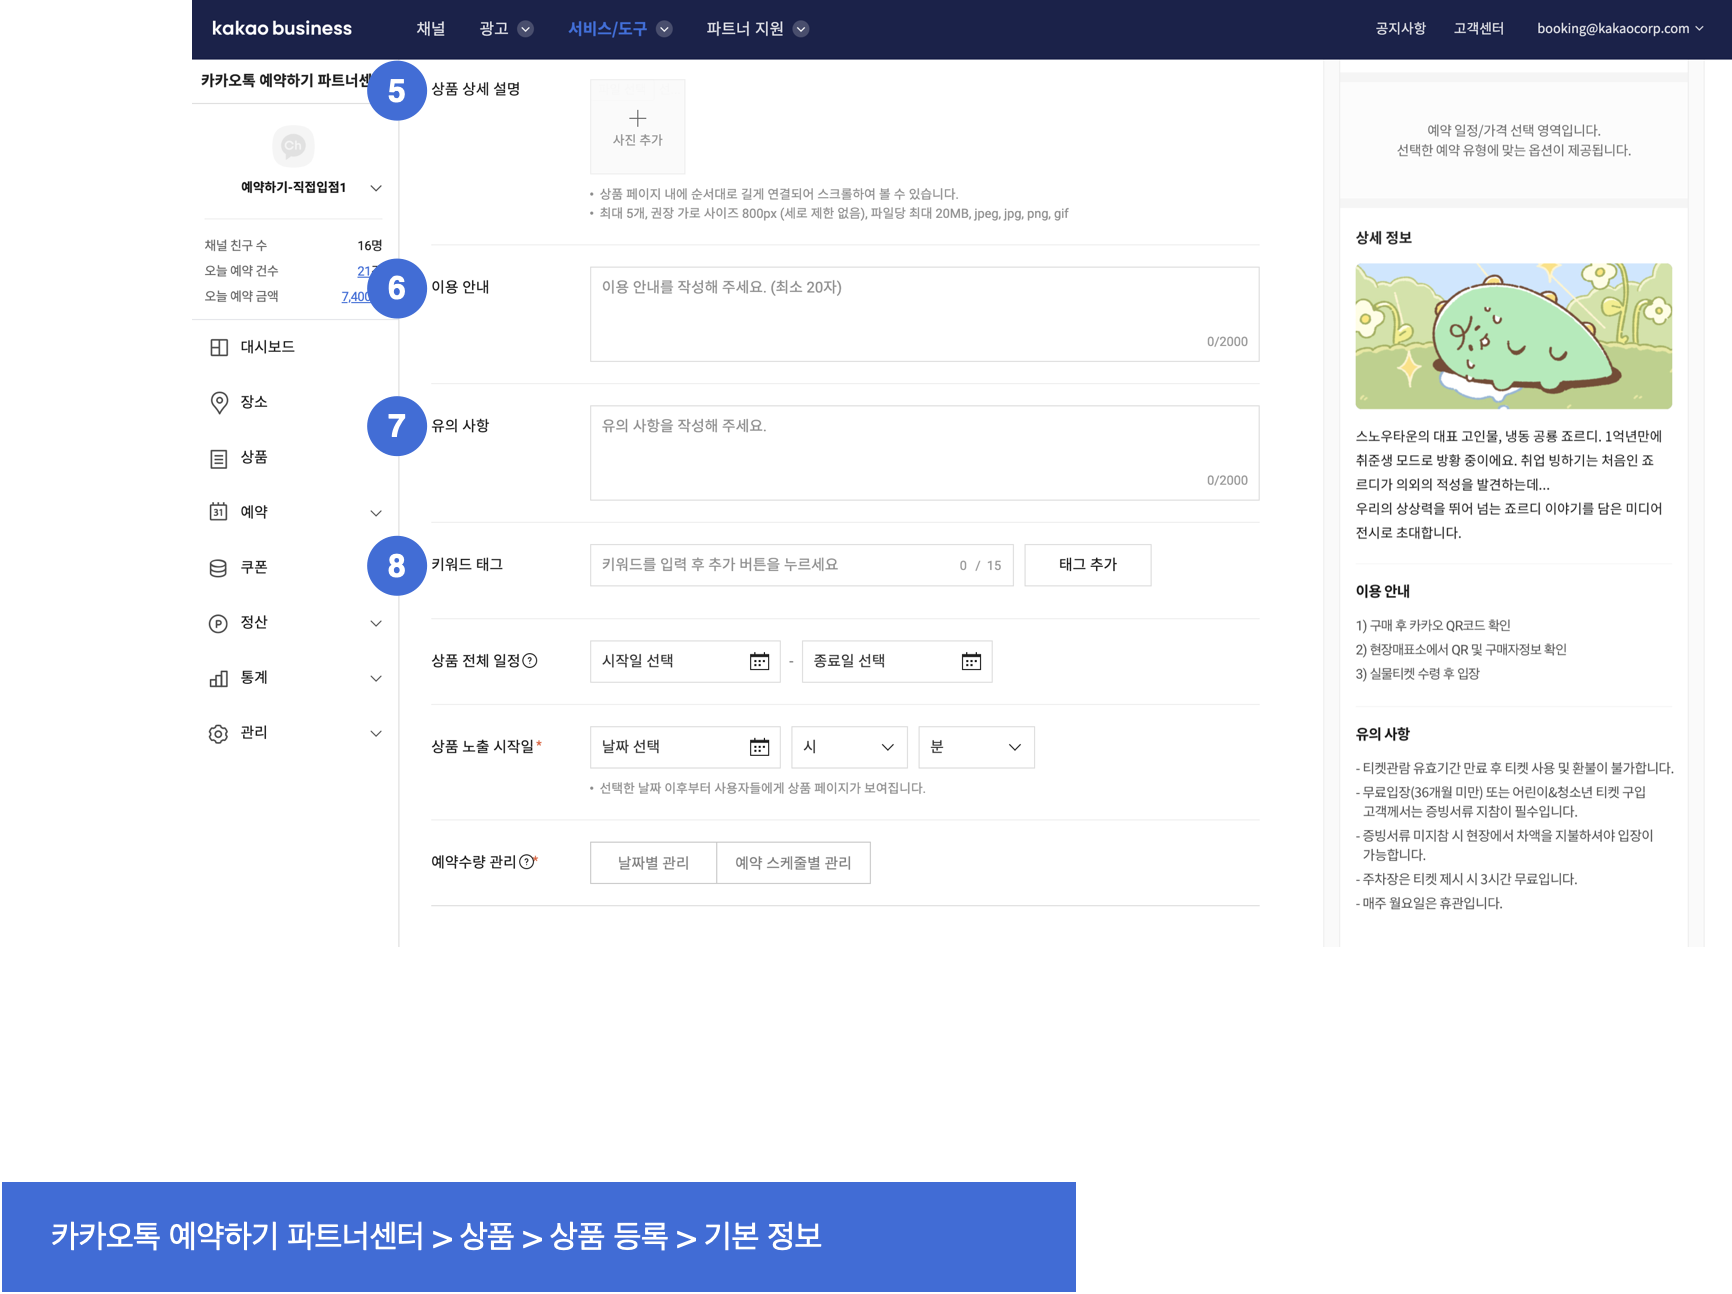Open calendar icon in 종료일 선택 field
Viewport: 1732px width, 1294px height.
point(971,661)
